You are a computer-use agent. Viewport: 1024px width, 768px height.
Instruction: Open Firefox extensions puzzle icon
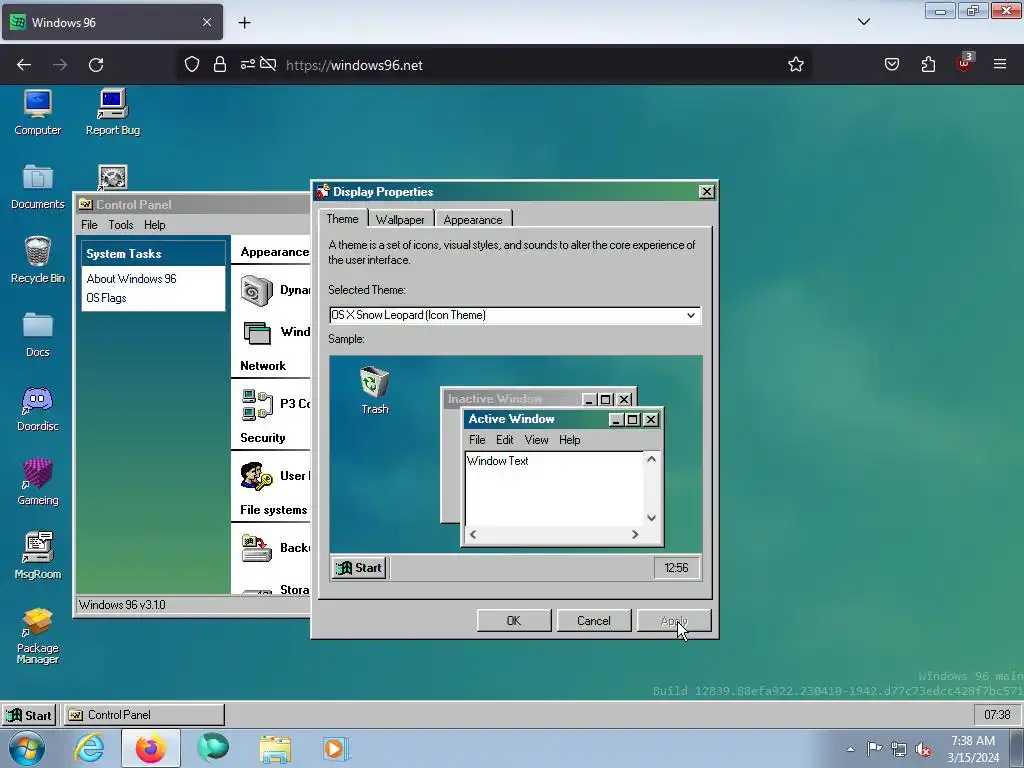pyautogui.click(x=928, y=65)
